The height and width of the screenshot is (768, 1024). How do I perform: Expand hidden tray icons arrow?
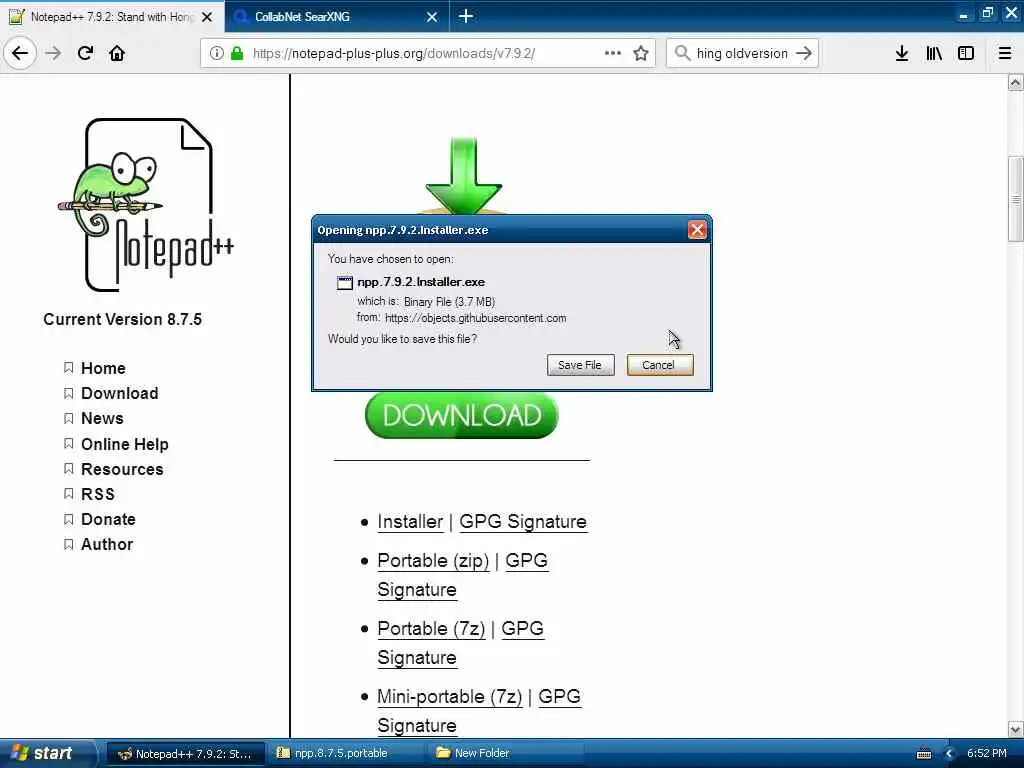[x=949, y=754]
